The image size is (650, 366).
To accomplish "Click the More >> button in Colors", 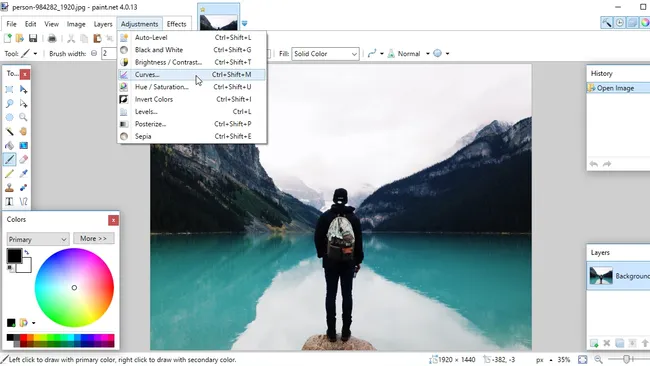I will pos(93,238).
